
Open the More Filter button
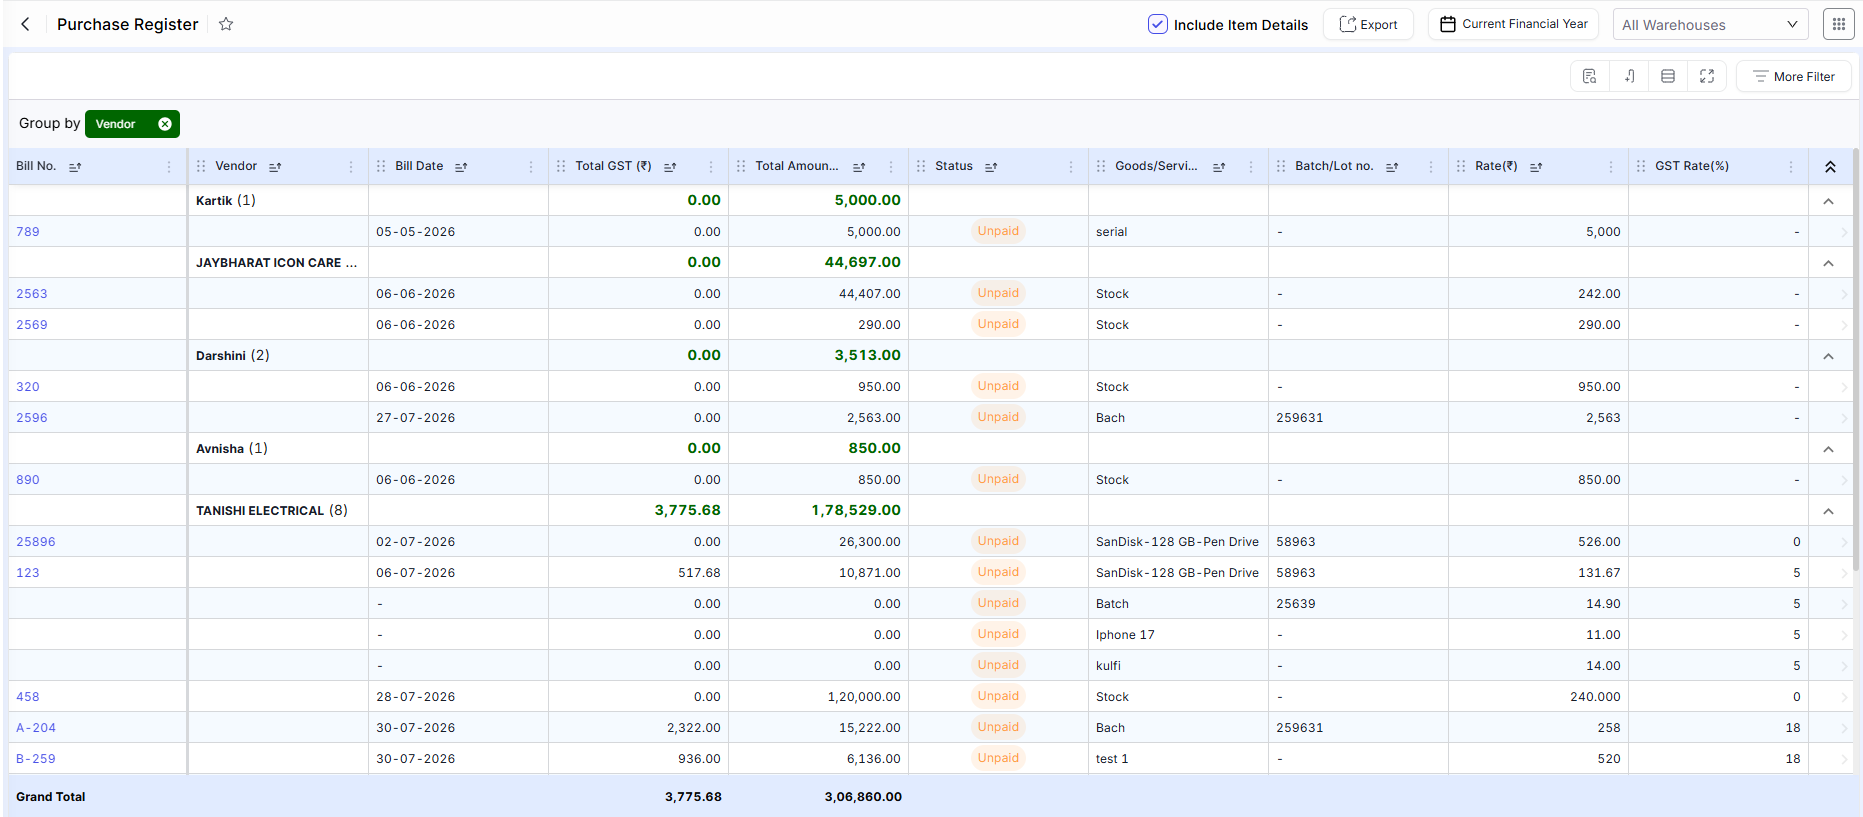tap(1794, 76)
